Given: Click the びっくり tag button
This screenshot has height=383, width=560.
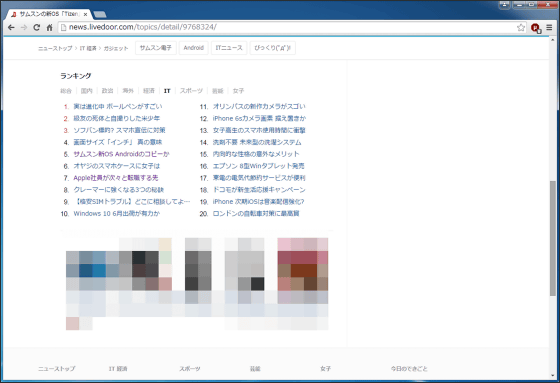Looking at the screenshot, I should (272, 48).
